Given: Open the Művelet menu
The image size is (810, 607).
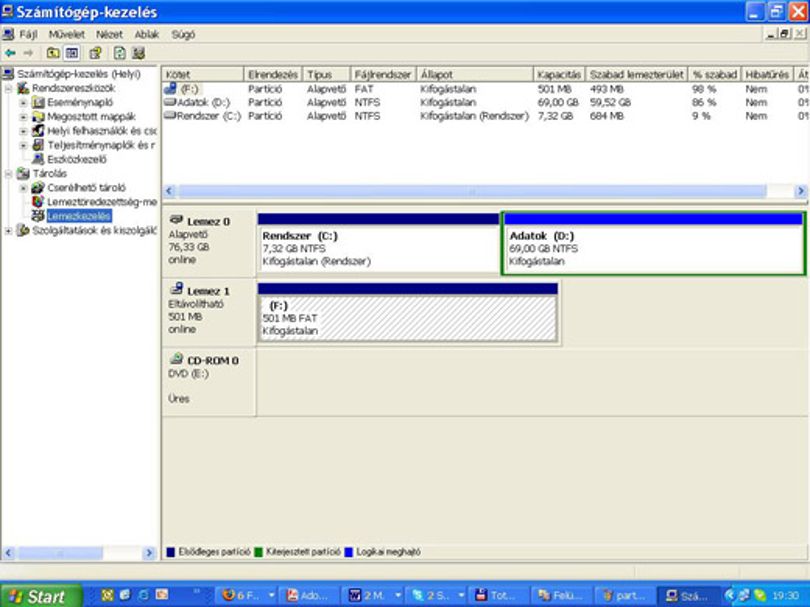Looking at the screenshot, I should click(66, 35).
